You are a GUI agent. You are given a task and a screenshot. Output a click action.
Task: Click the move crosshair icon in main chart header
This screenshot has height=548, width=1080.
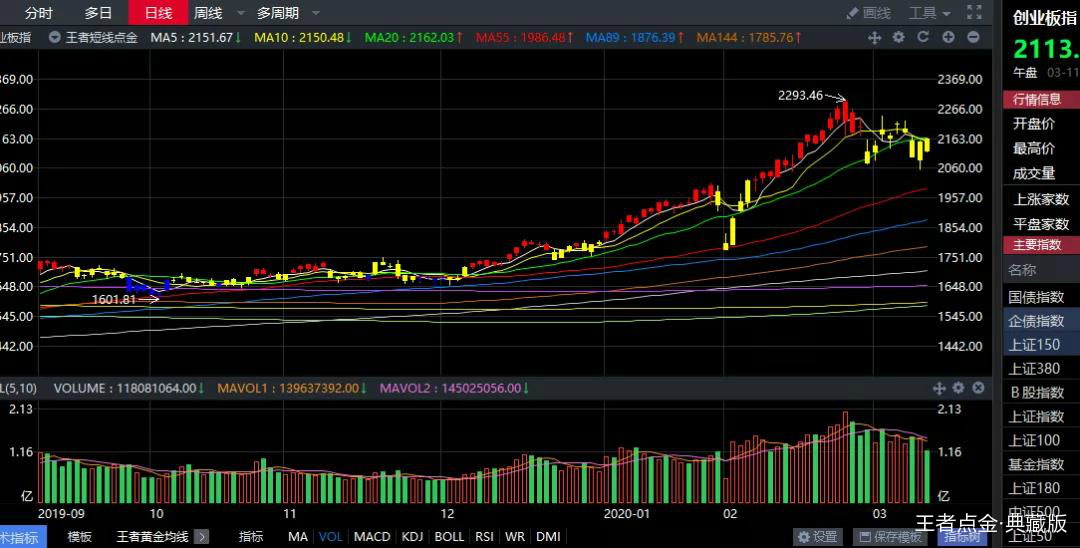coord(874,37)
